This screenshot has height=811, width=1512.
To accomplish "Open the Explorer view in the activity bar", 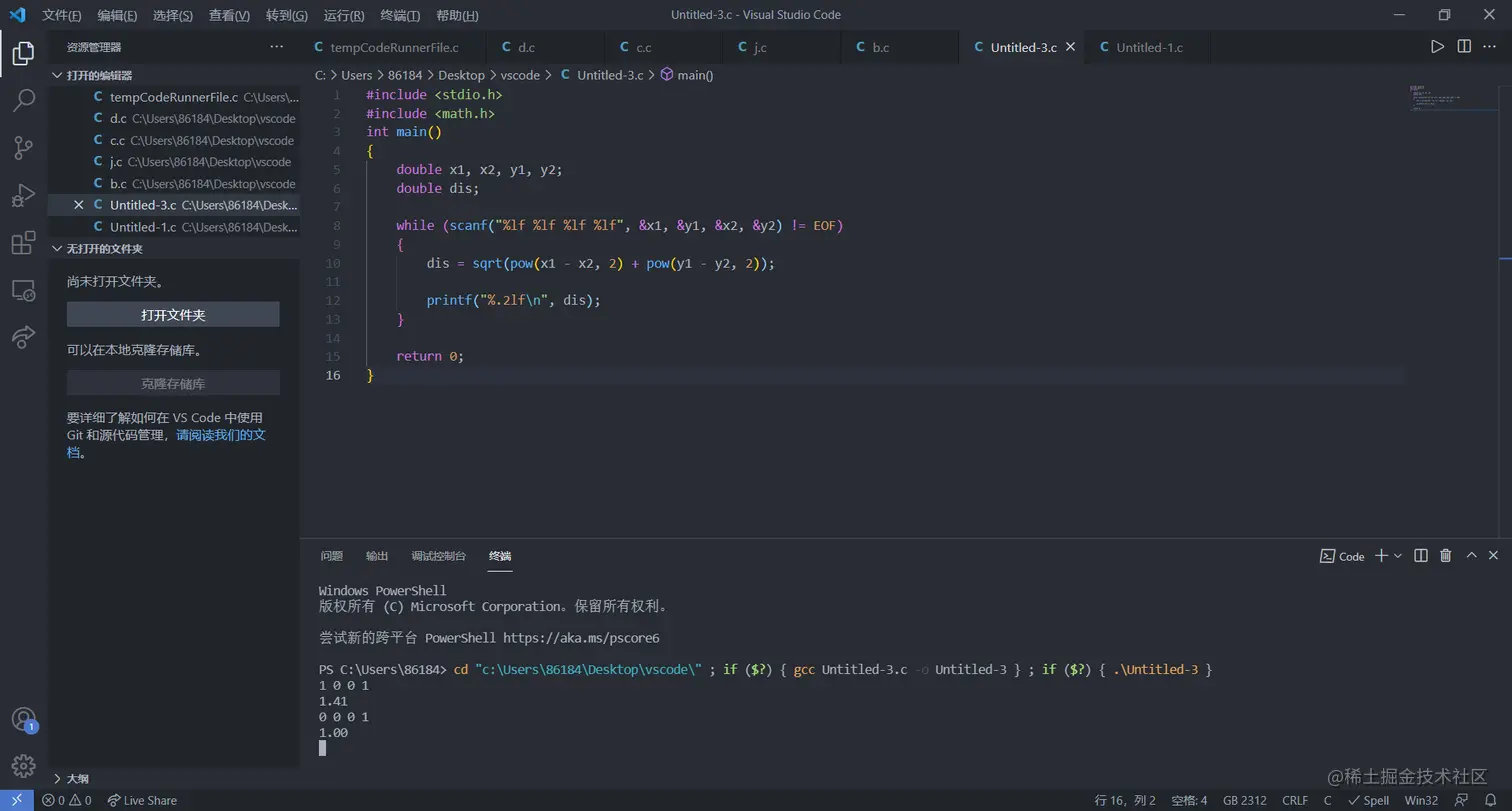I will (23, 53).
